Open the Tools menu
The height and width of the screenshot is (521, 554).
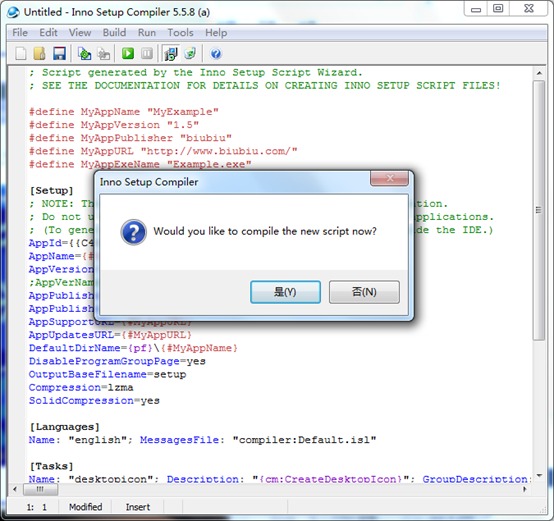[180, 33]
